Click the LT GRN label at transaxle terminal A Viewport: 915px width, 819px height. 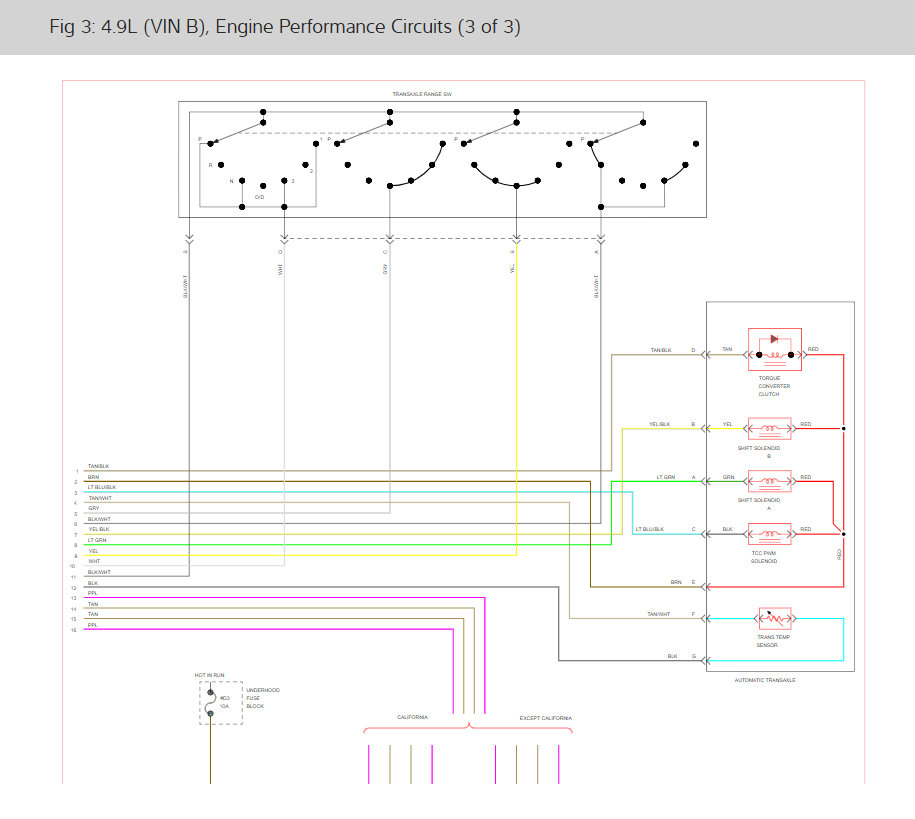666,478
